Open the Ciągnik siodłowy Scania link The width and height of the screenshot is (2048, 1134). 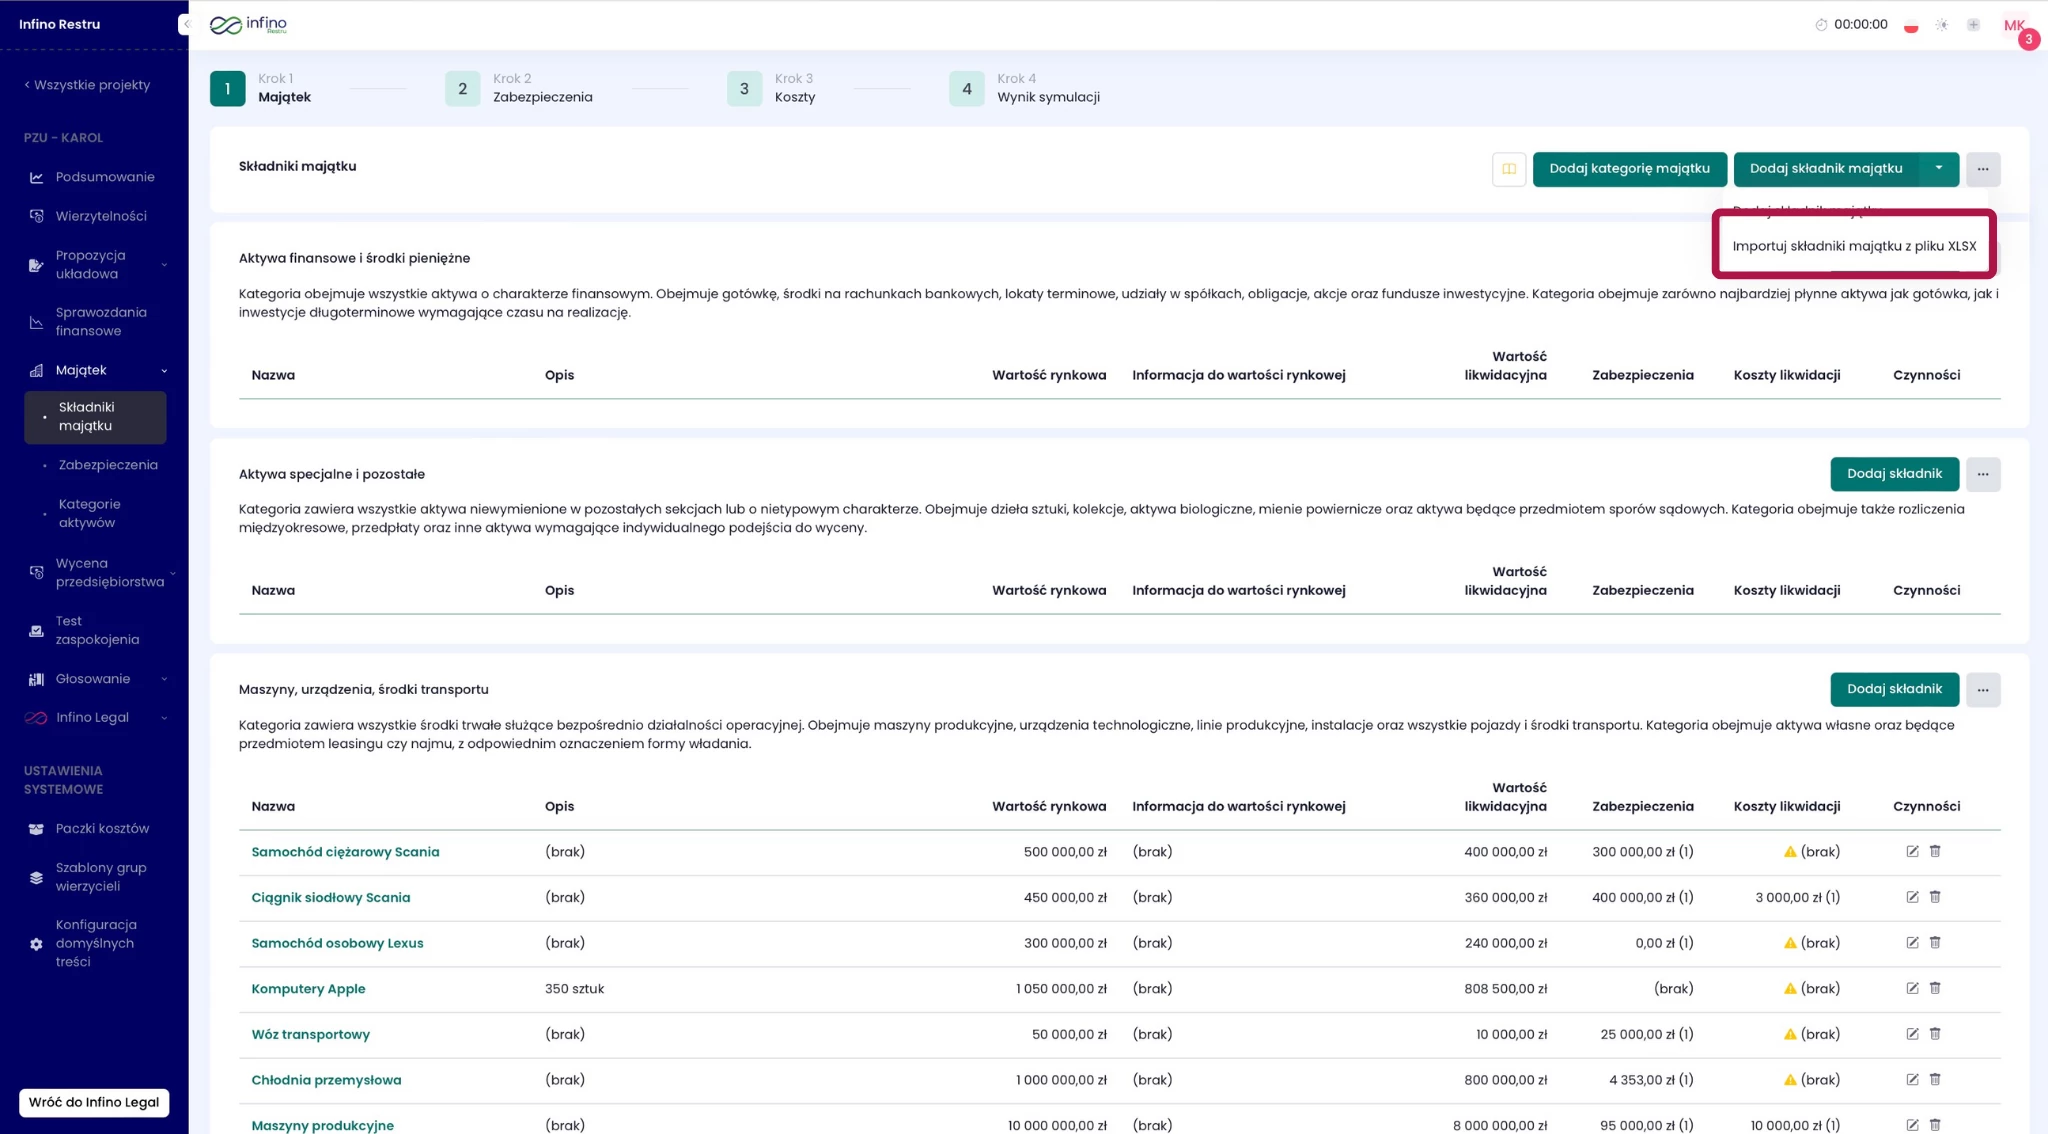[330, 898]
